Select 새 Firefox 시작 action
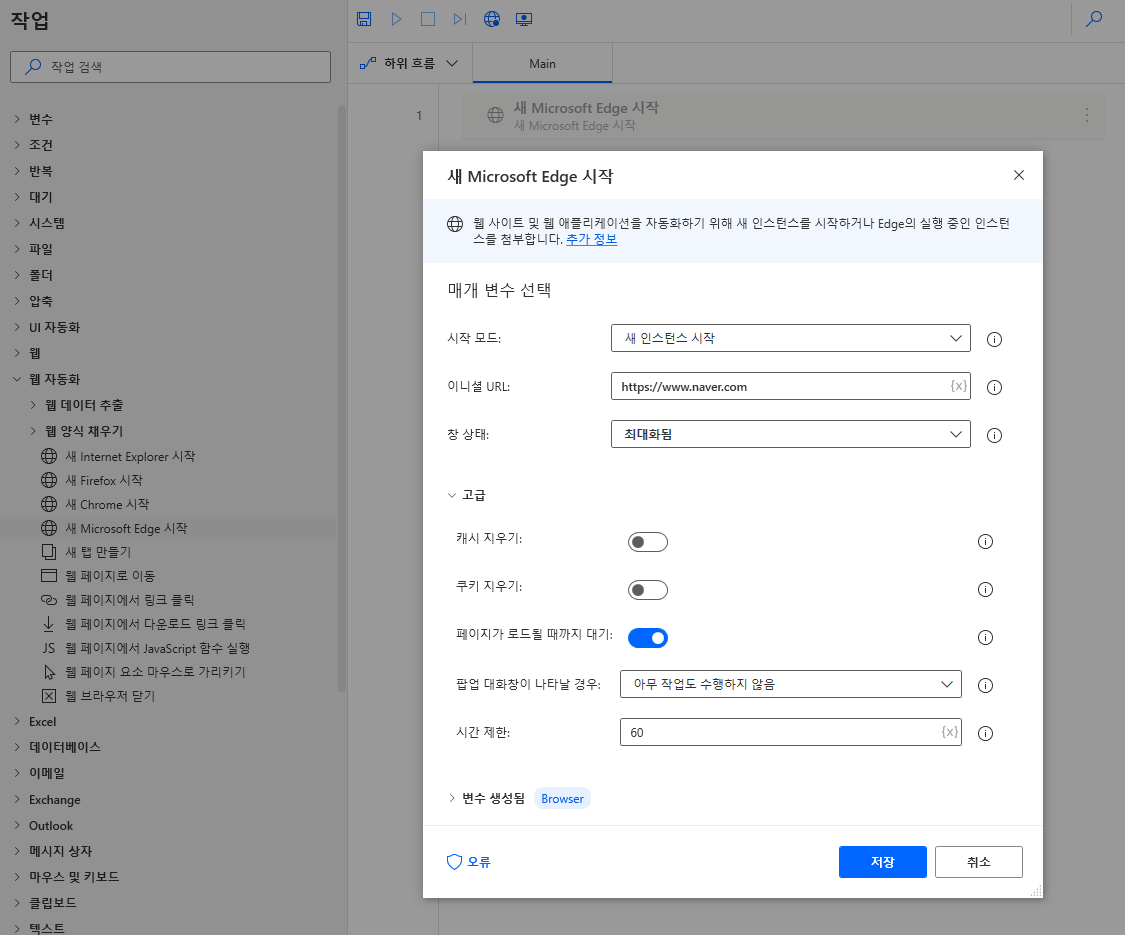The image size is (1125, 935). coord(104,480)
